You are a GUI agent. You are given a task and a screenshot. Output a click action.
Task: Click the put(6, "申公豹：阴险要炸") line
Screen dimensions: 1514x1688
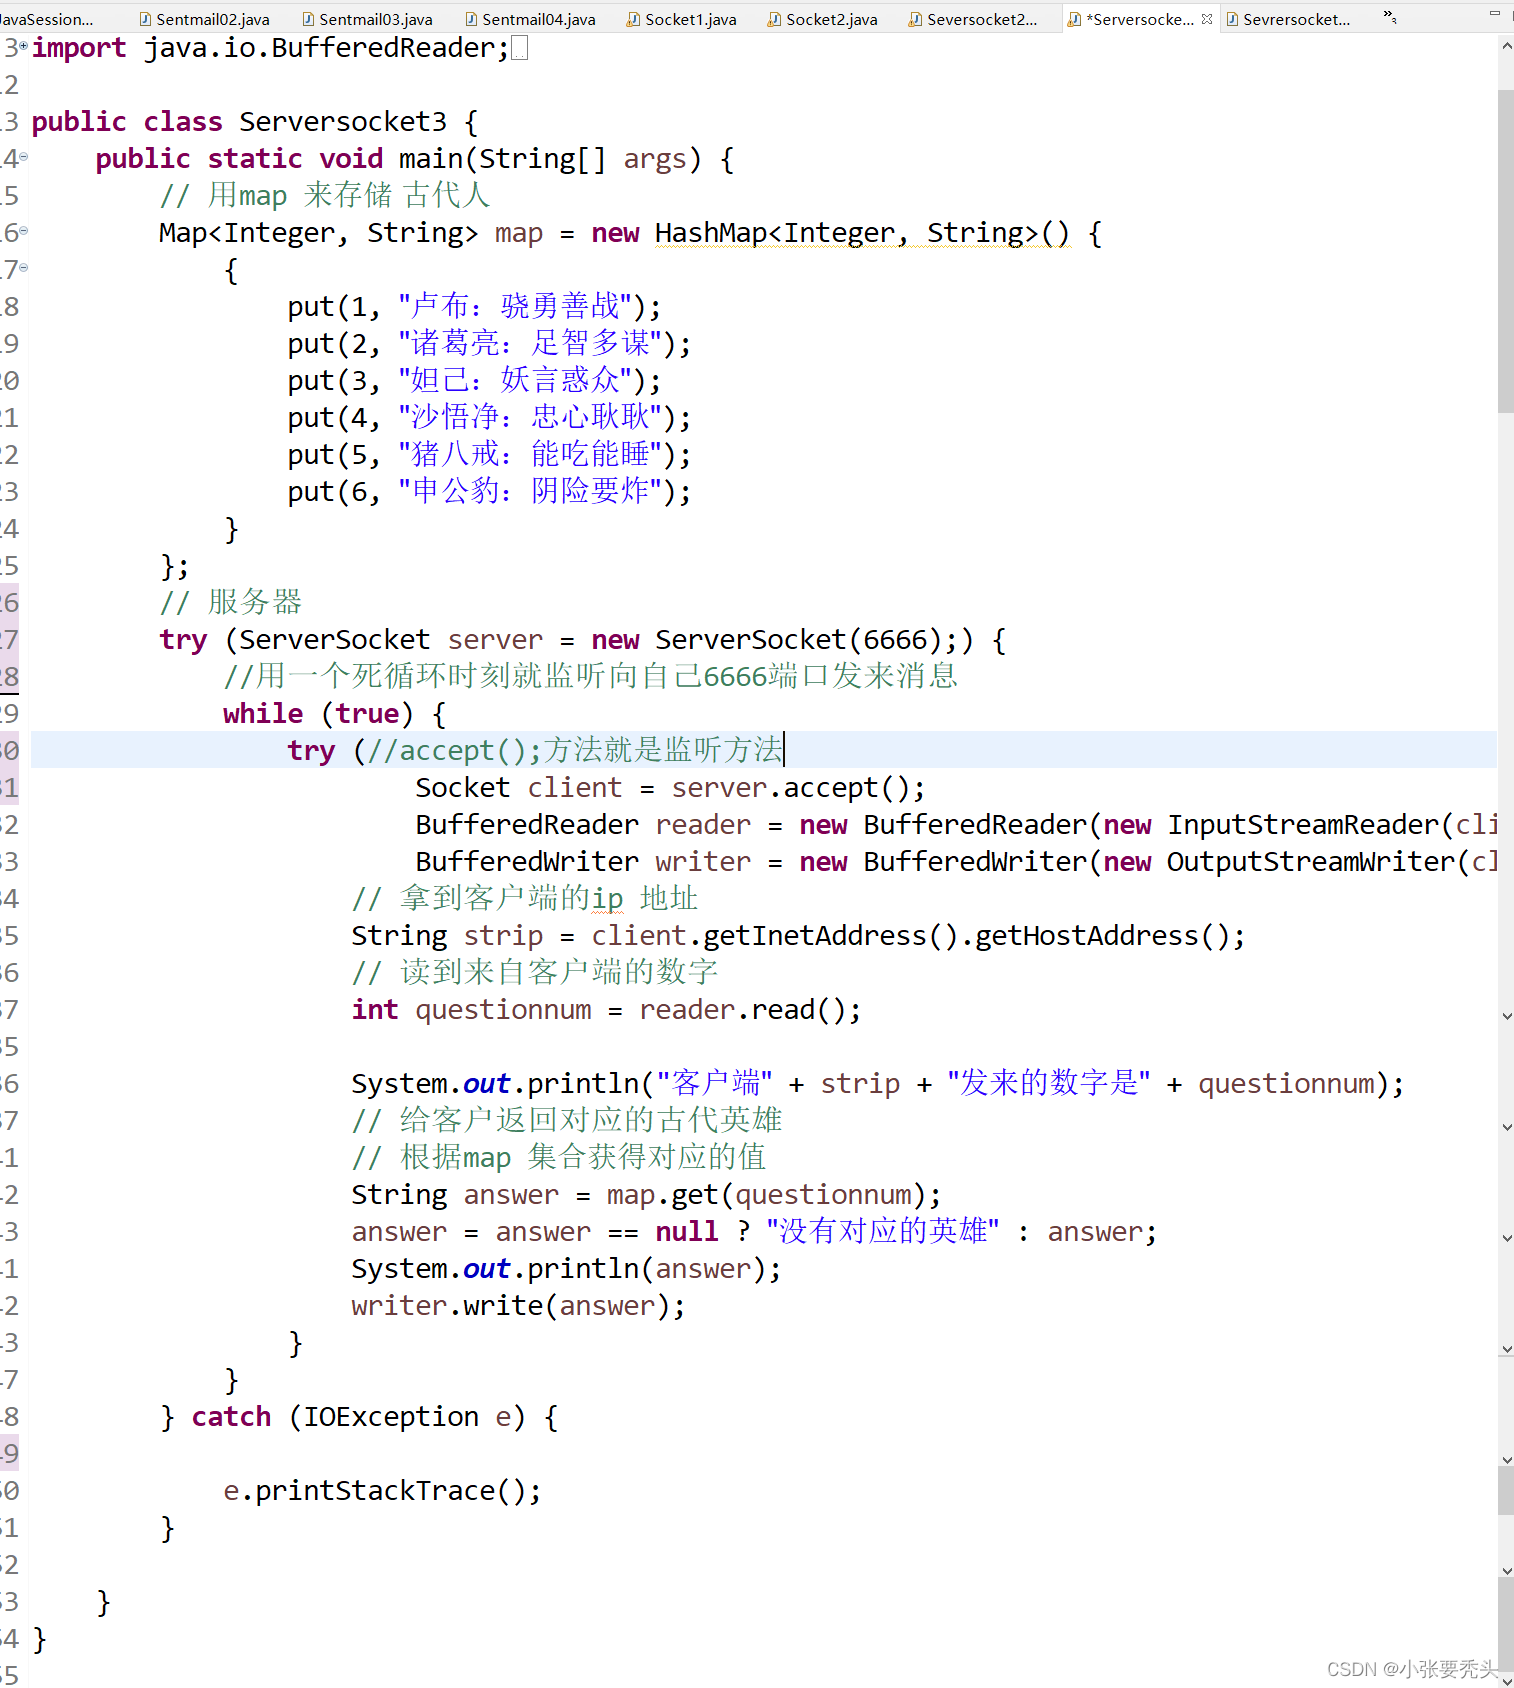[x=489, y=492]
